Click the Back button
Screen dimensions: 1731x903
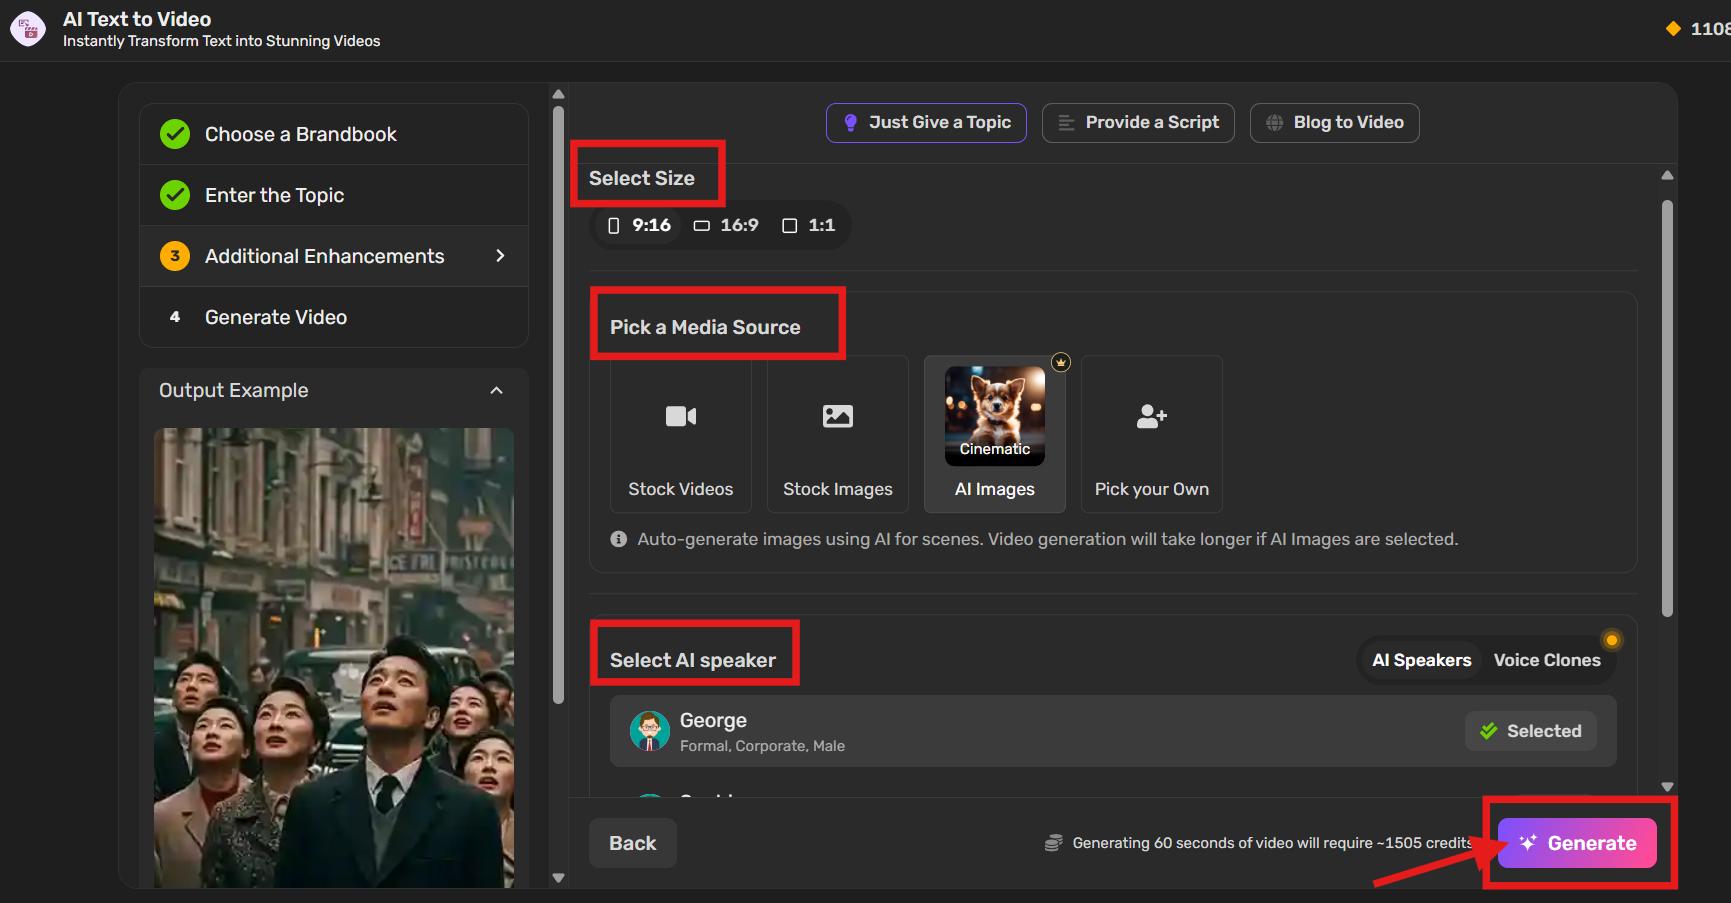tap(632, 843)
